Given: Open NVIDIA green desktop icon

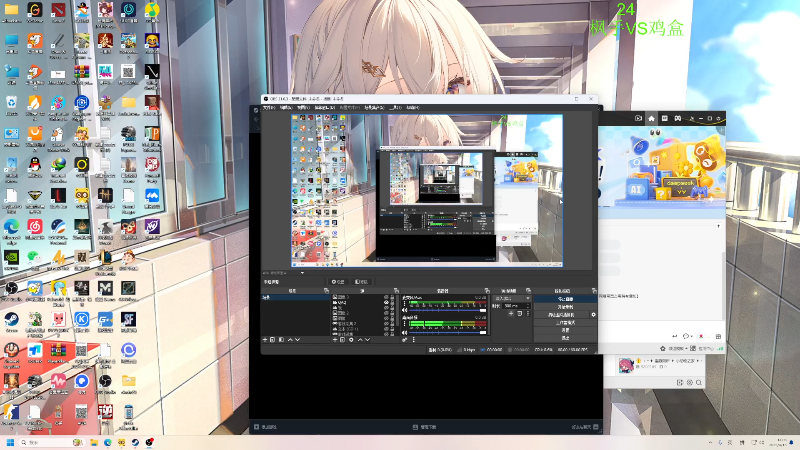Looking at the screenshot, I should coord(11,258).
